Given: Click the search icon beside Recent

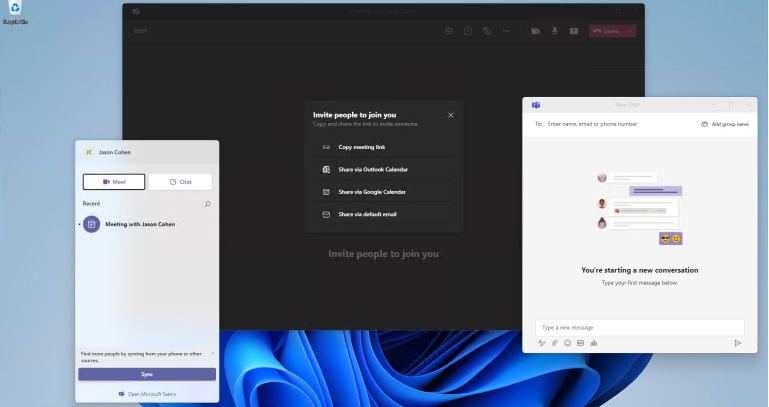Looking at the screenshot, I should pyautogui.click(x=208, y=203).
